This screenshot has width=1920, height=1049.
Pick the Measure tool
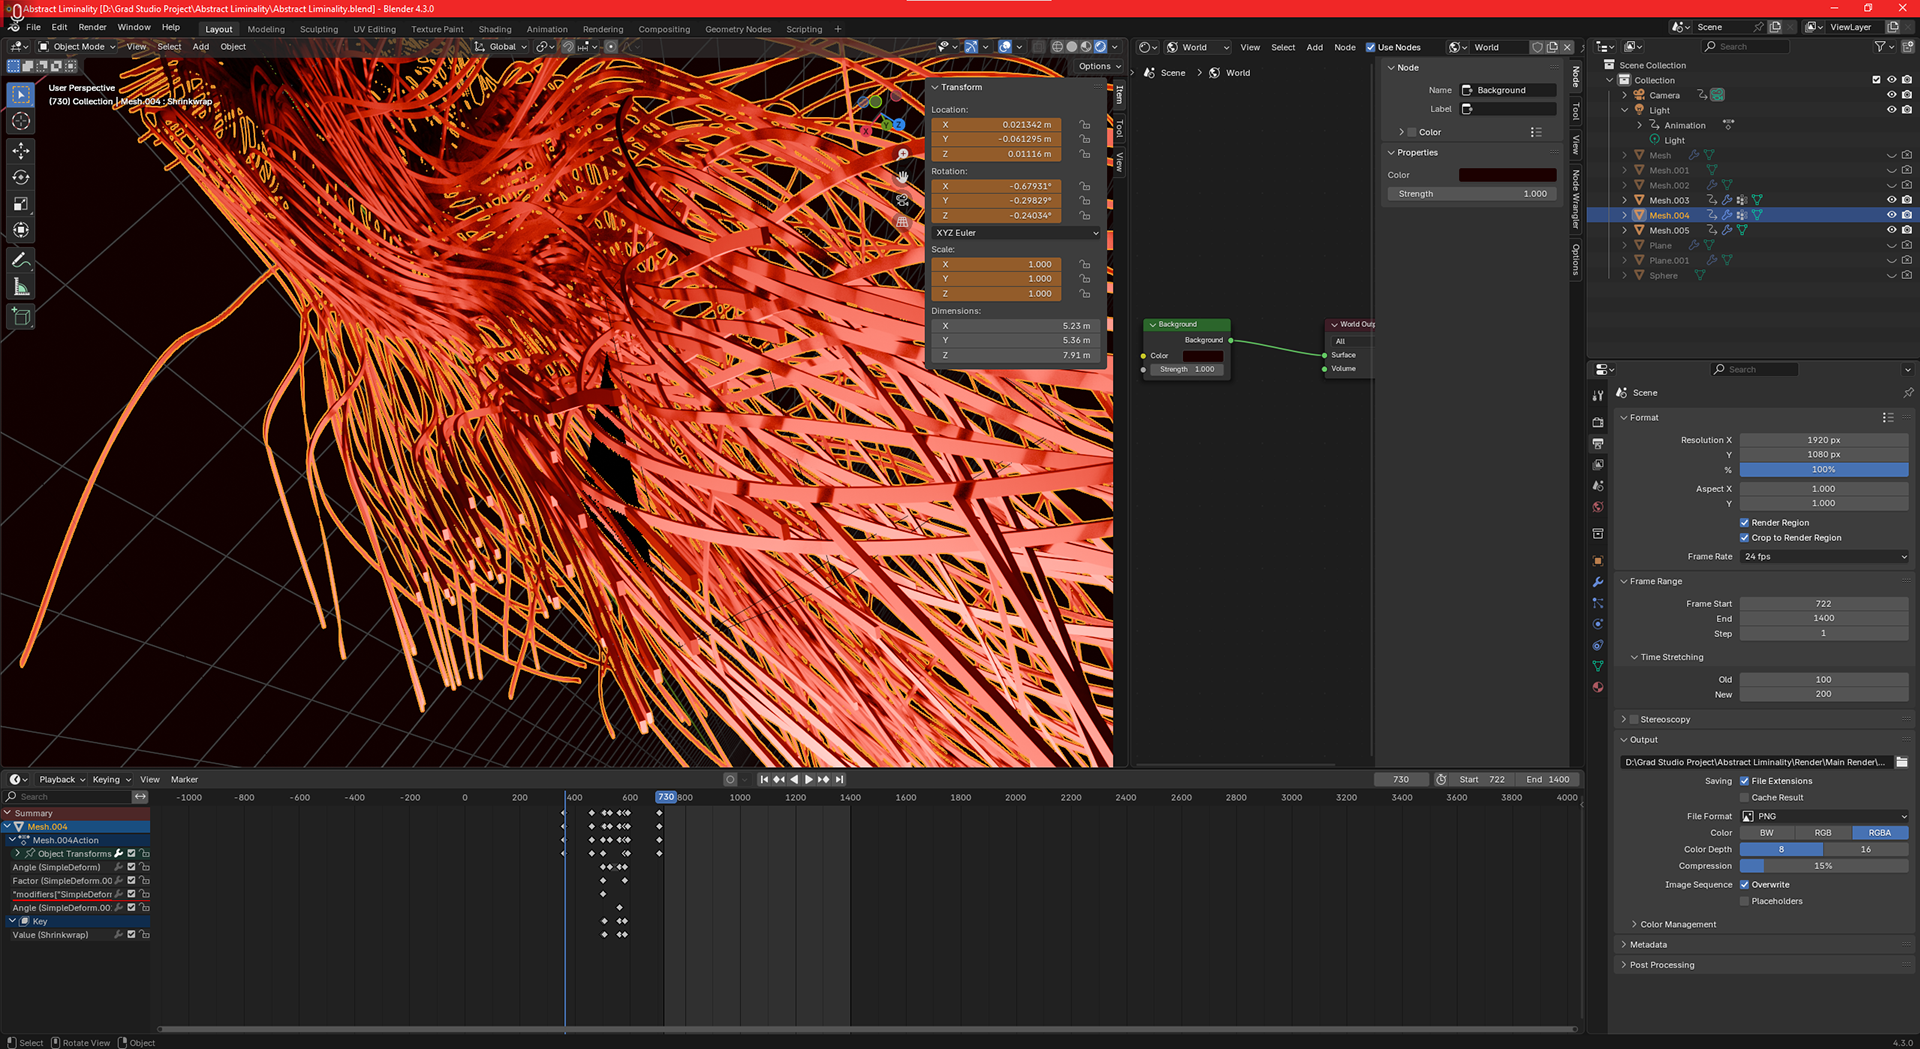tap(21, 288)
